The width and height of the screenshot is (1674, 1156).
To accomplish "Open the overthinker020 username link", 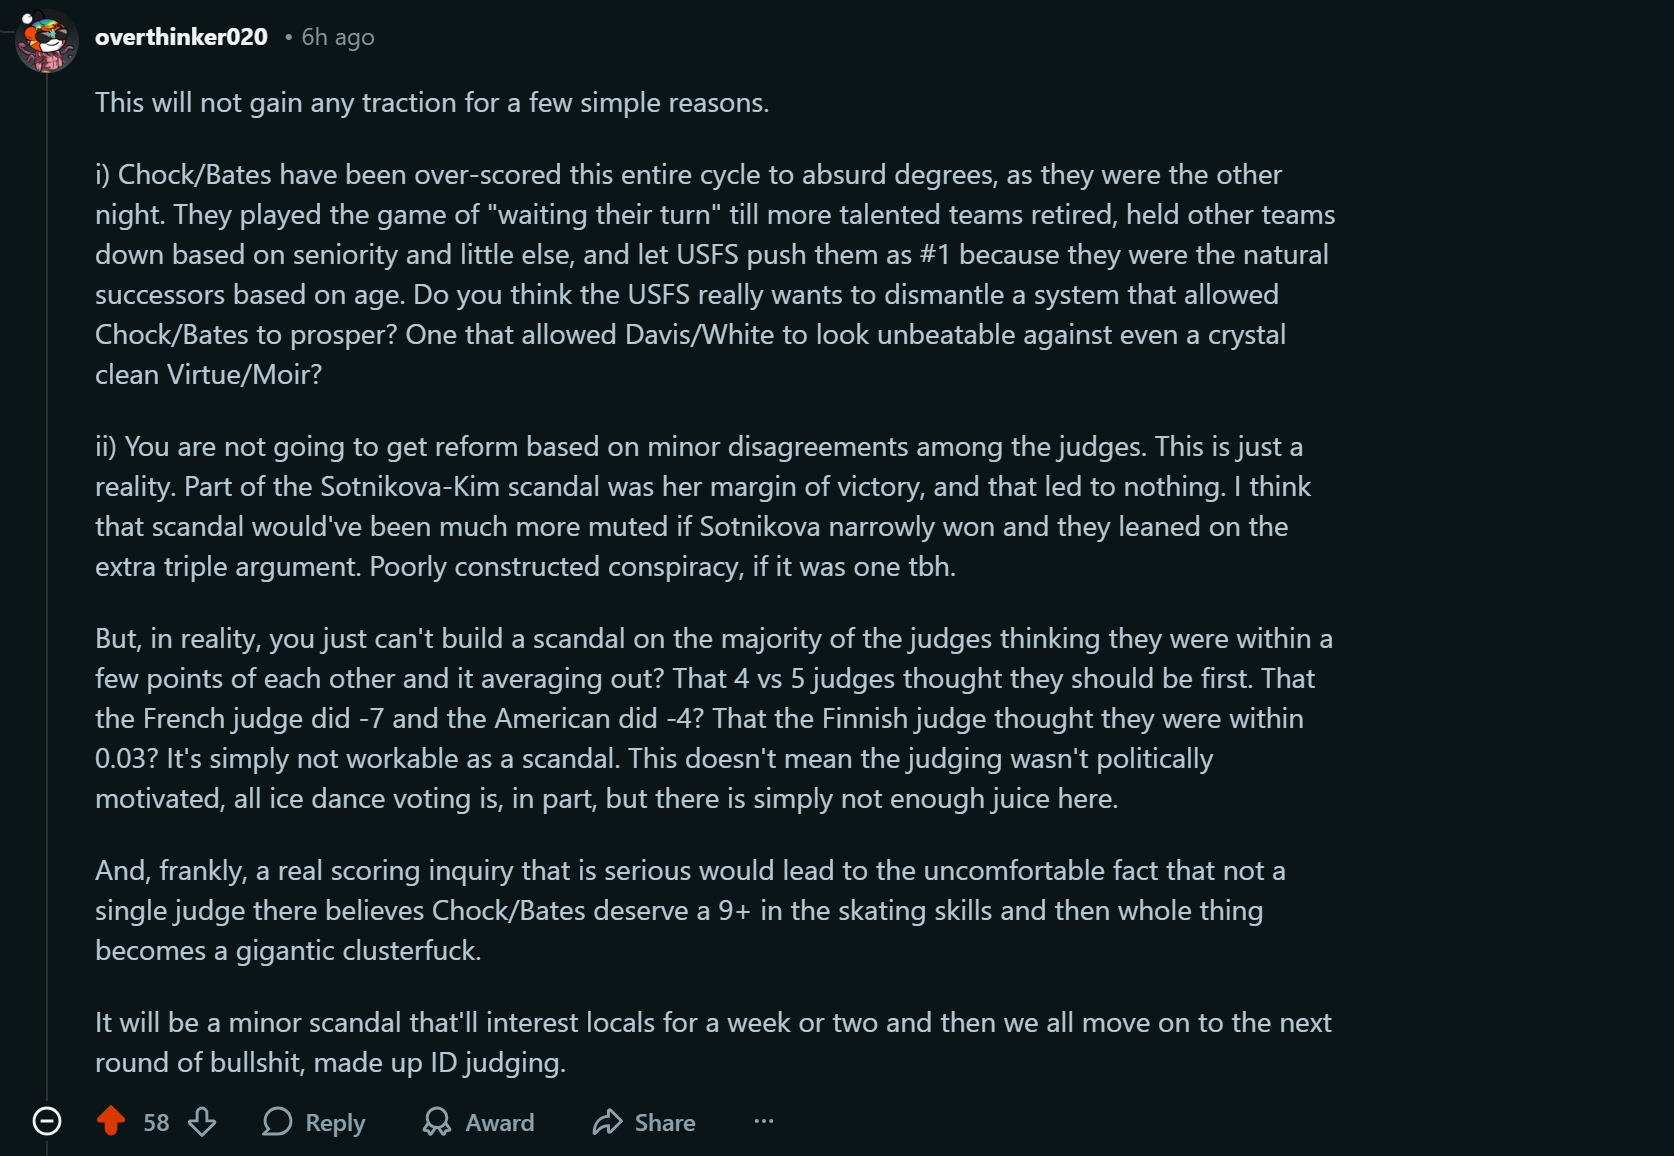I will 181,37.
